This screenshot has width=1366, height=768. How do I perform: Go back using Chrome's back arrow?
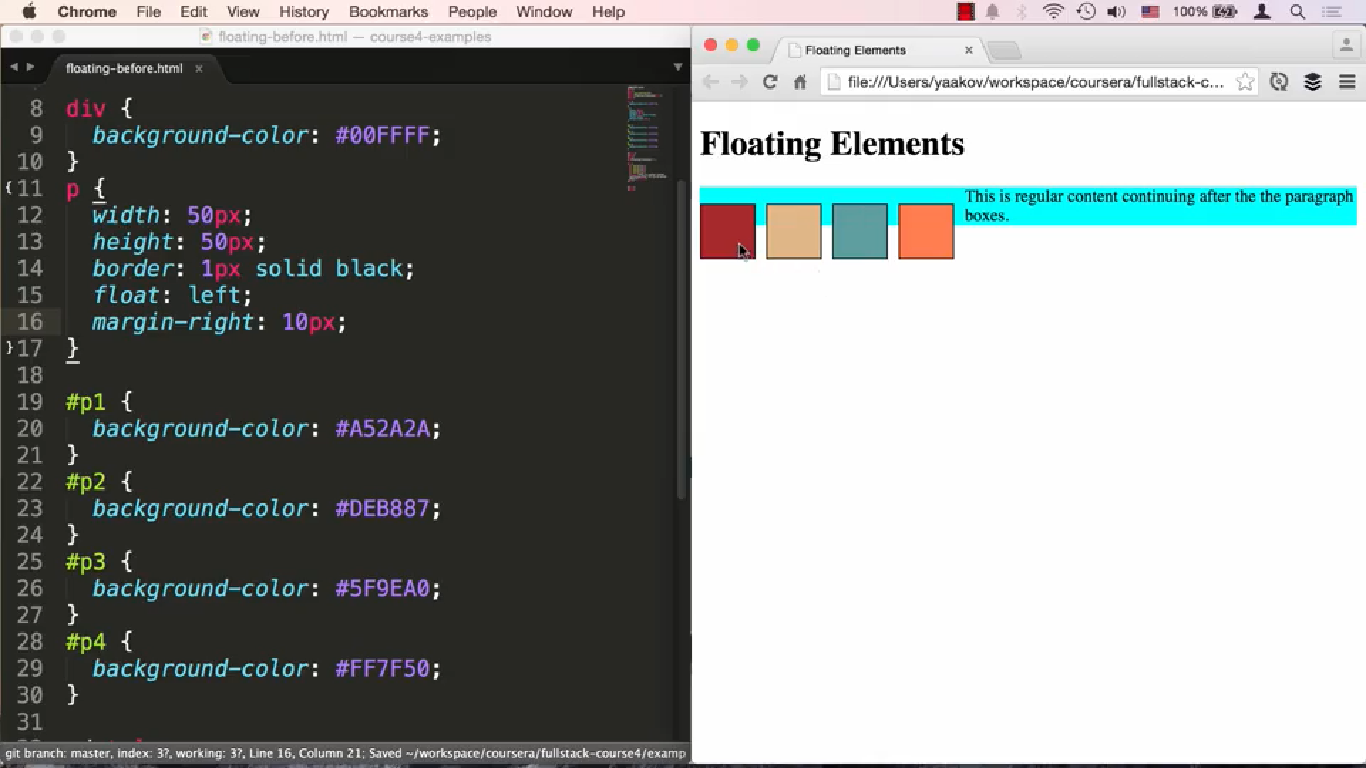(710, 82)
